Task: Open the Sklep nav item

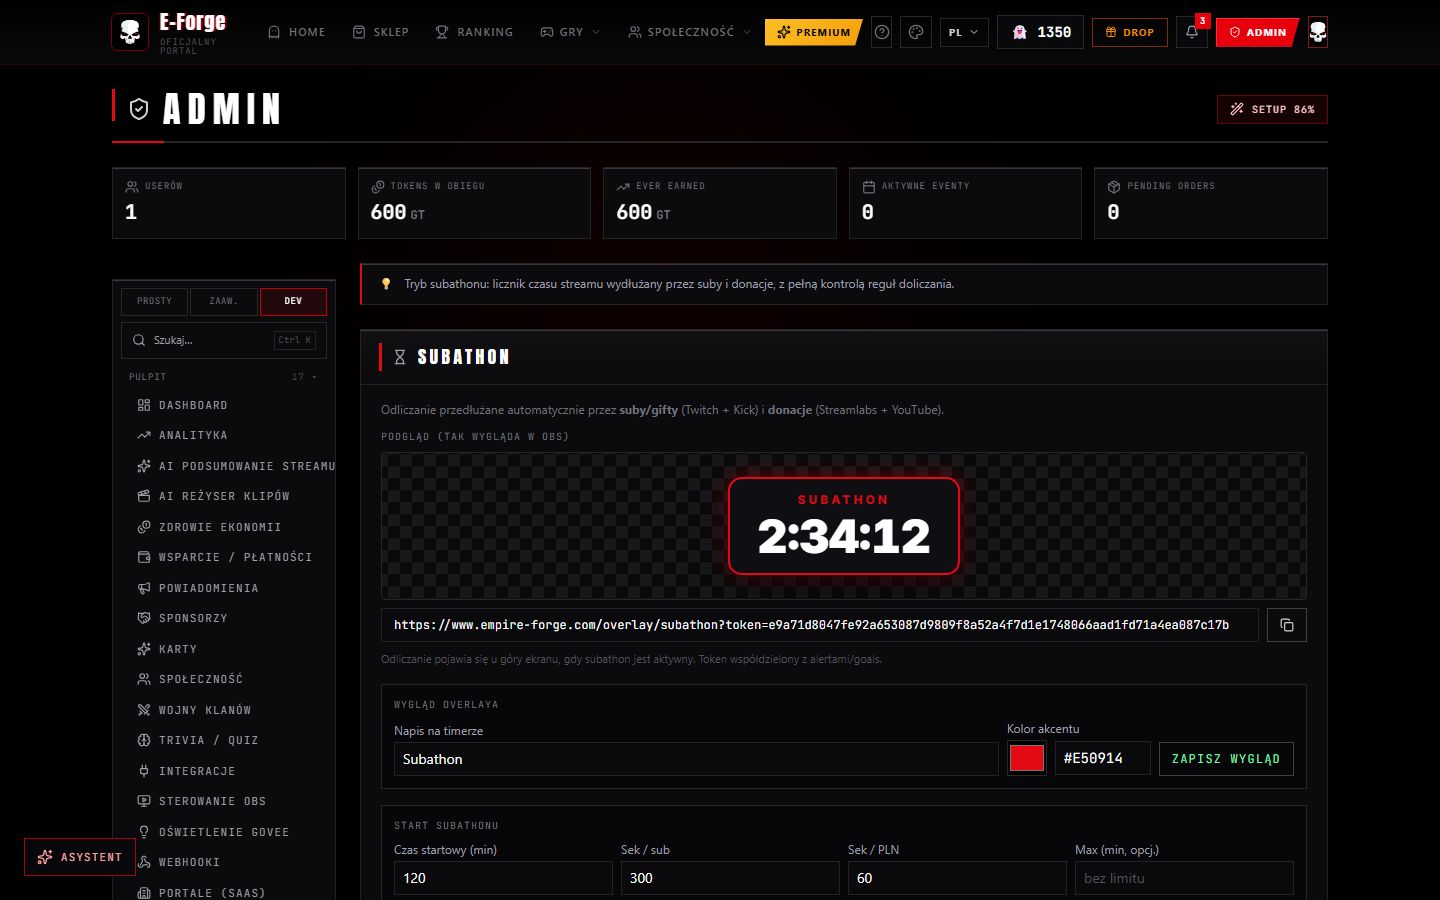Action: pyautogui.click(x=381, y=32)
